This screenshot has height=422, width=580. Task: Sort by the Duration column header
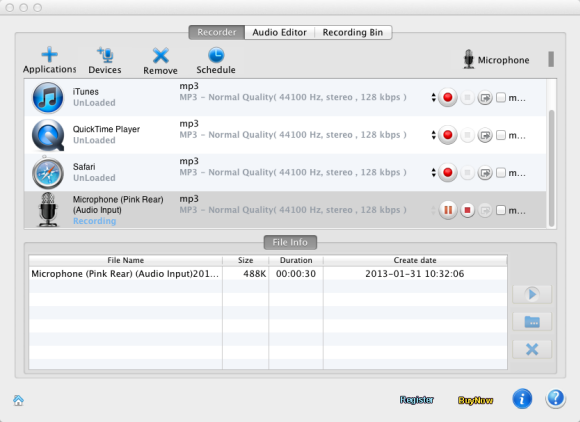[296, 260]
